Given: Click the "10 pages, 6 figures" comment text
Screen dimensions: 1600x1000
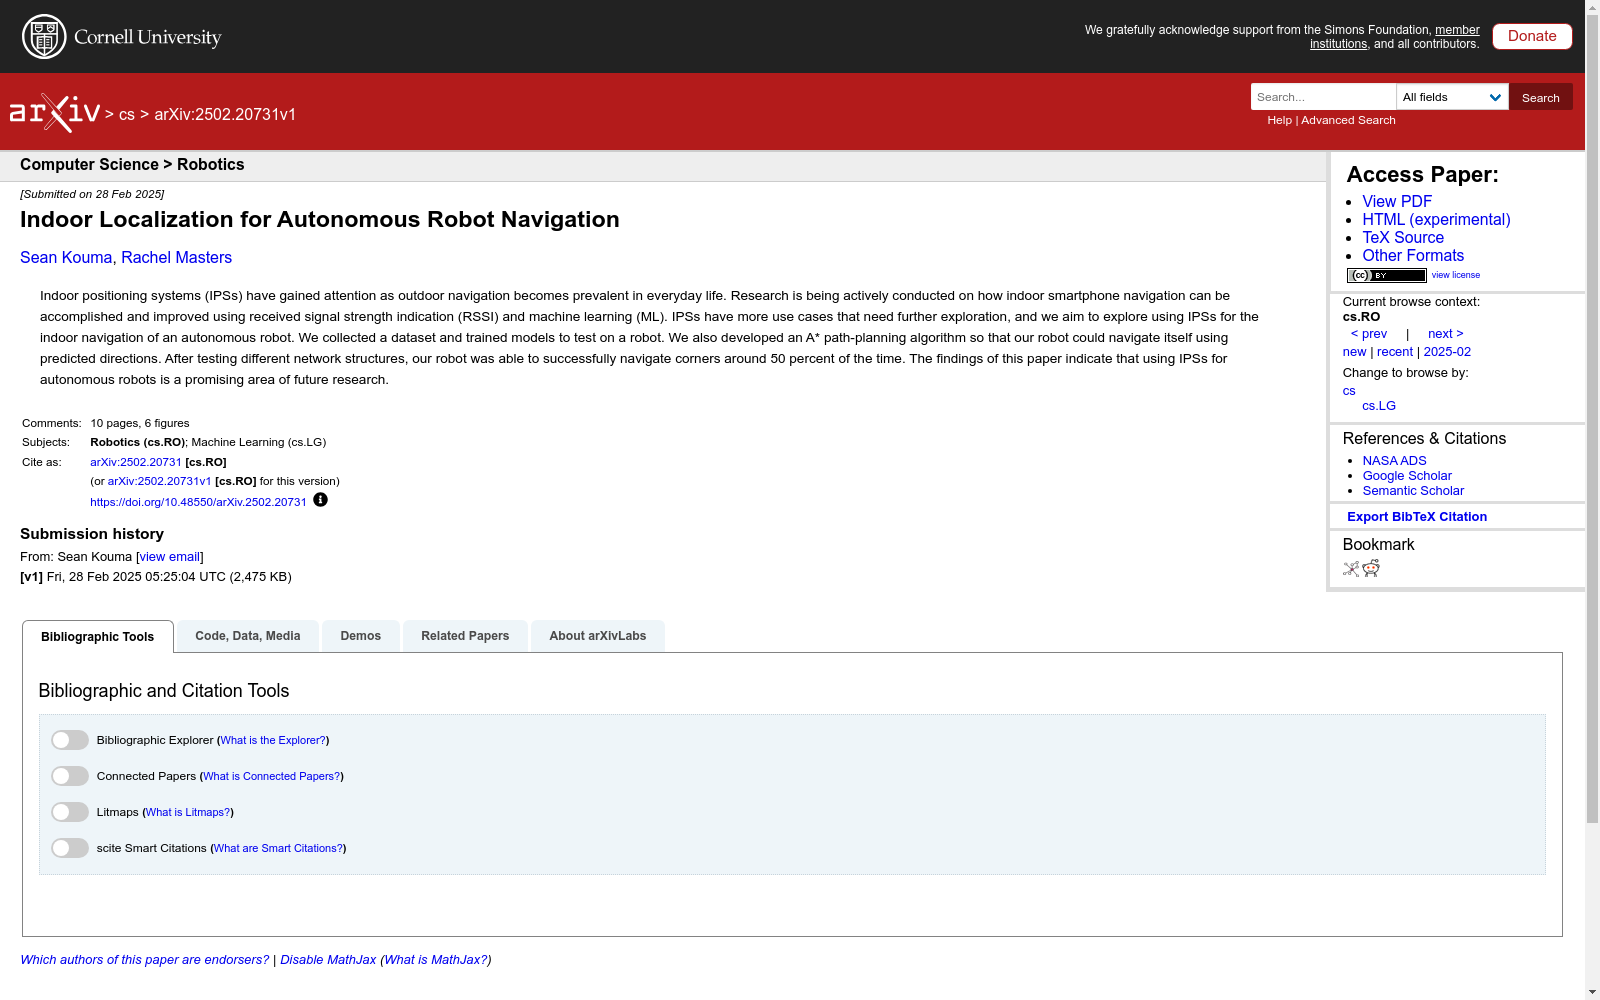Looking at the screenshot, I should [x=140, y=423].
